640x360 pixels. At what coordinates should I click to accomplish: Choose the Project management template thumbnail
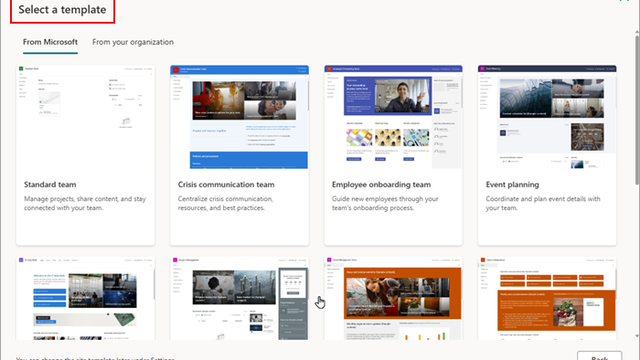pyautogui.click(x=239, y=298)
